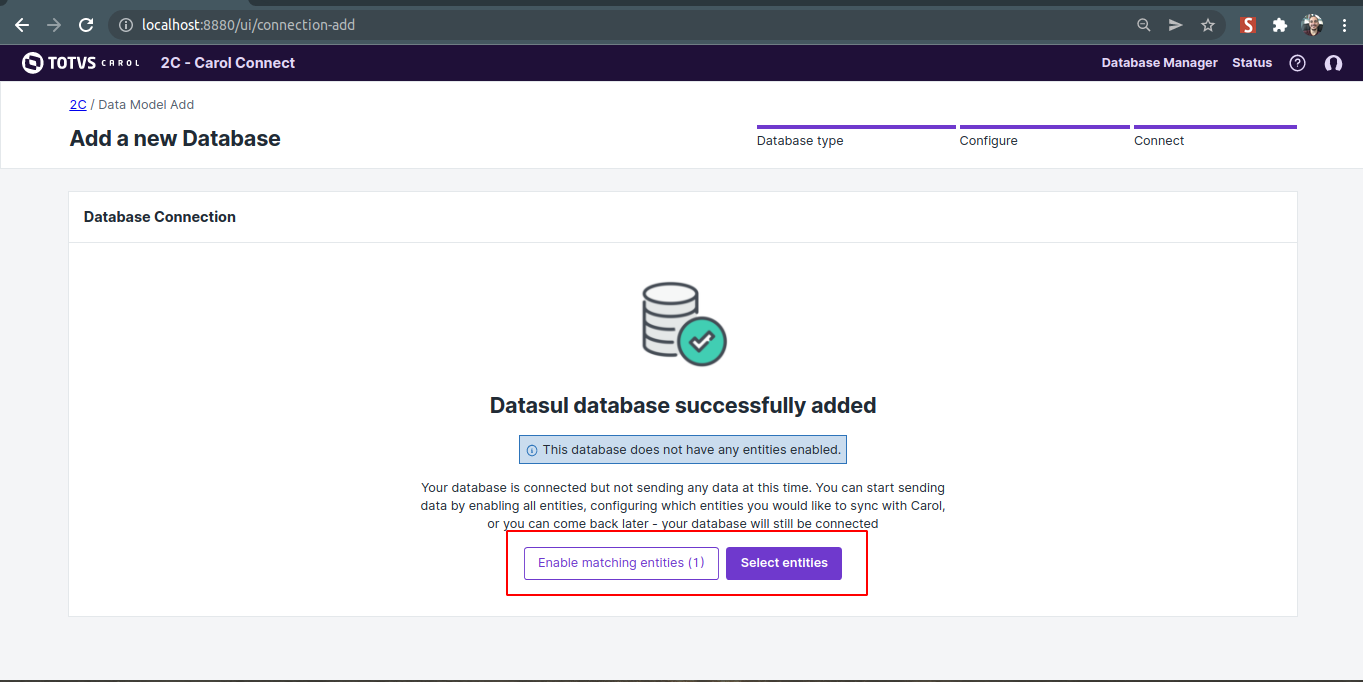Click the Data Model Add breadcrumb text
This screenshot has width=1363, height=682.
(146, 104)
